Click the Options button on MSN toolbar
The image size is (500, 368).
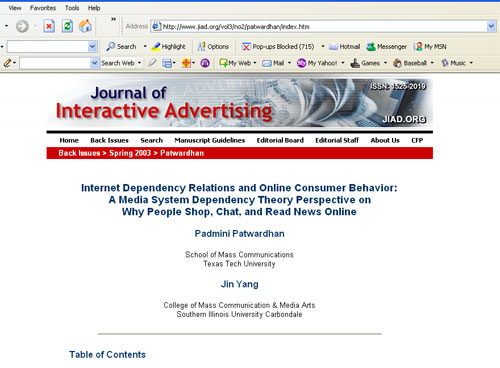[213, 47]
